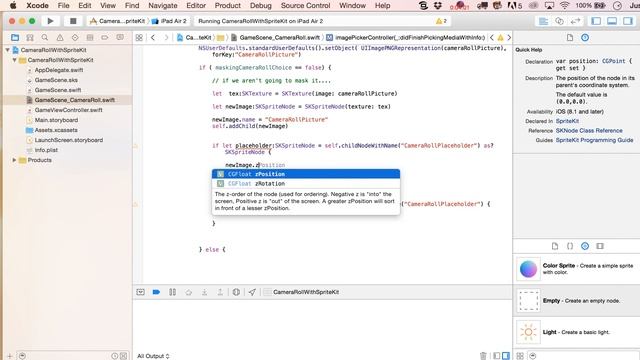Select AppDelegate.swift file
Viewport: 640px width, 360px height.
coord(59,70)
